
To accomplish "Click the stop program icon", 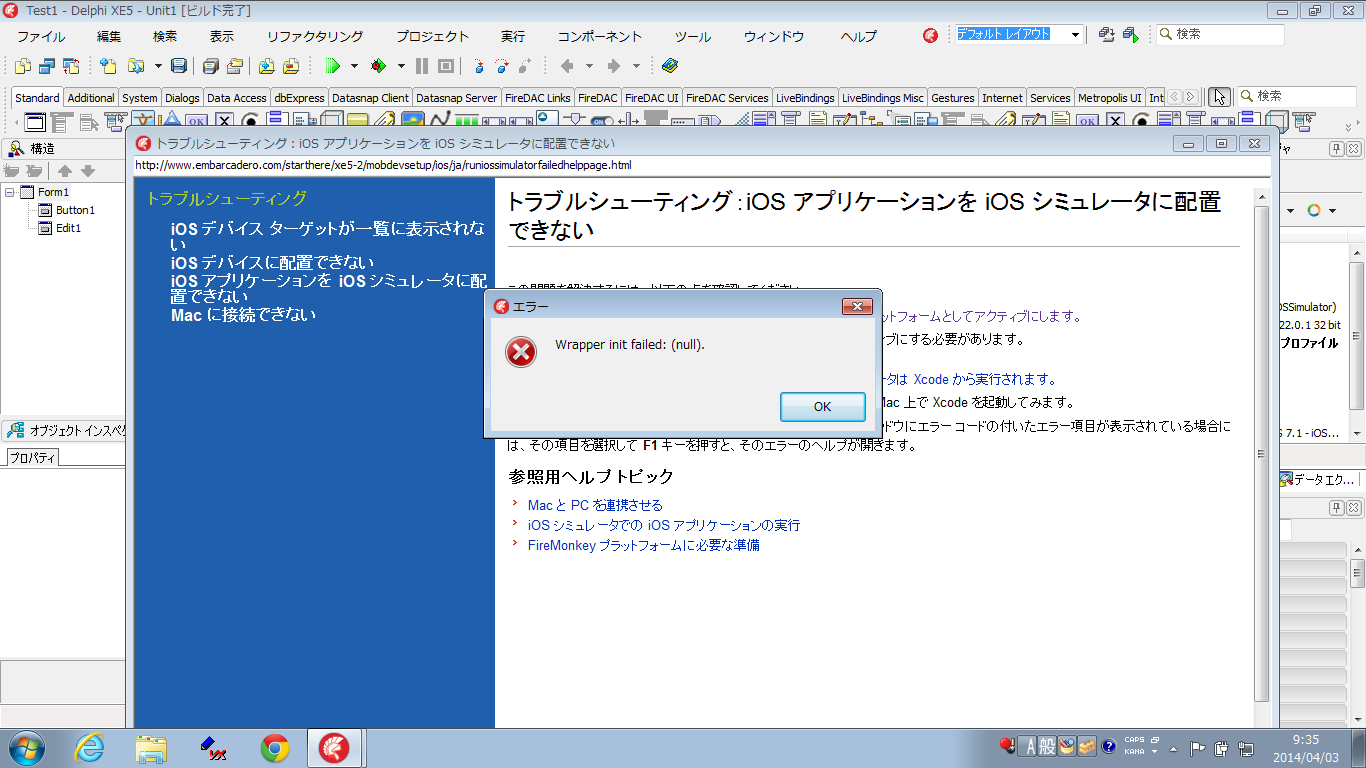I will pos(446,66).
